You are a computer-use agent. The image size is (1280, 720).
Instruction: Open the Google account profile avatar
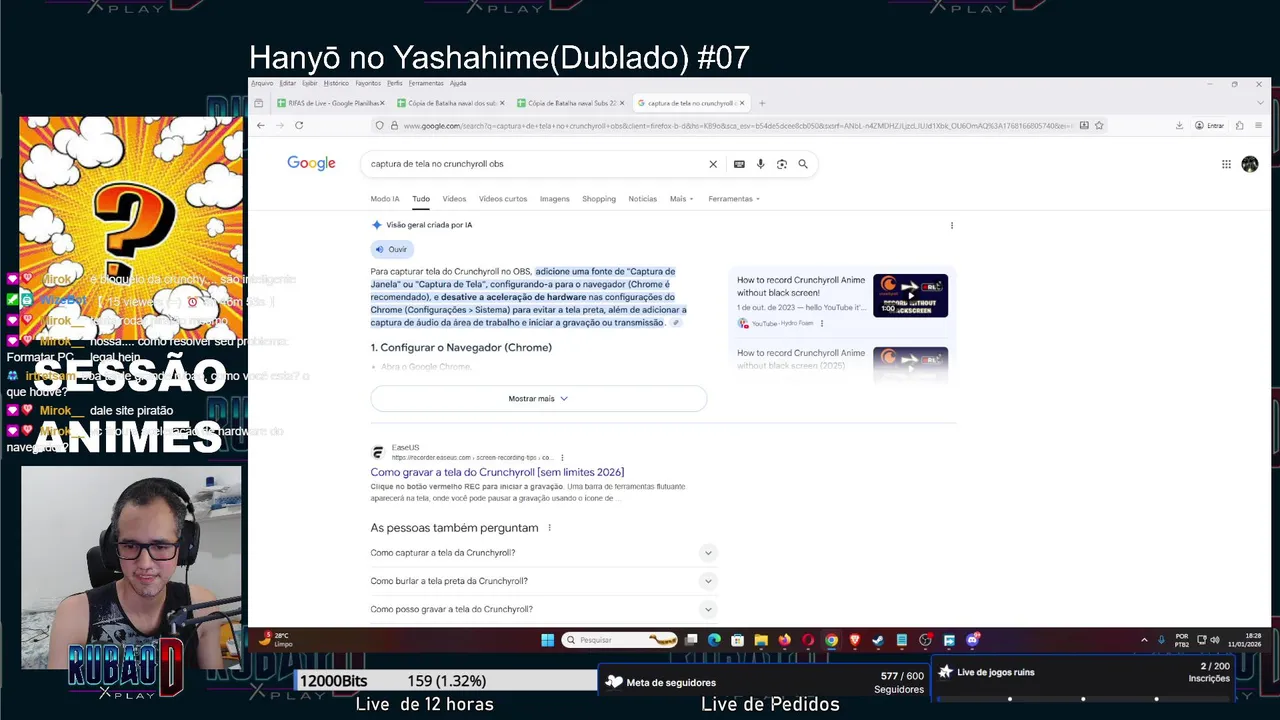[1250, 164]
